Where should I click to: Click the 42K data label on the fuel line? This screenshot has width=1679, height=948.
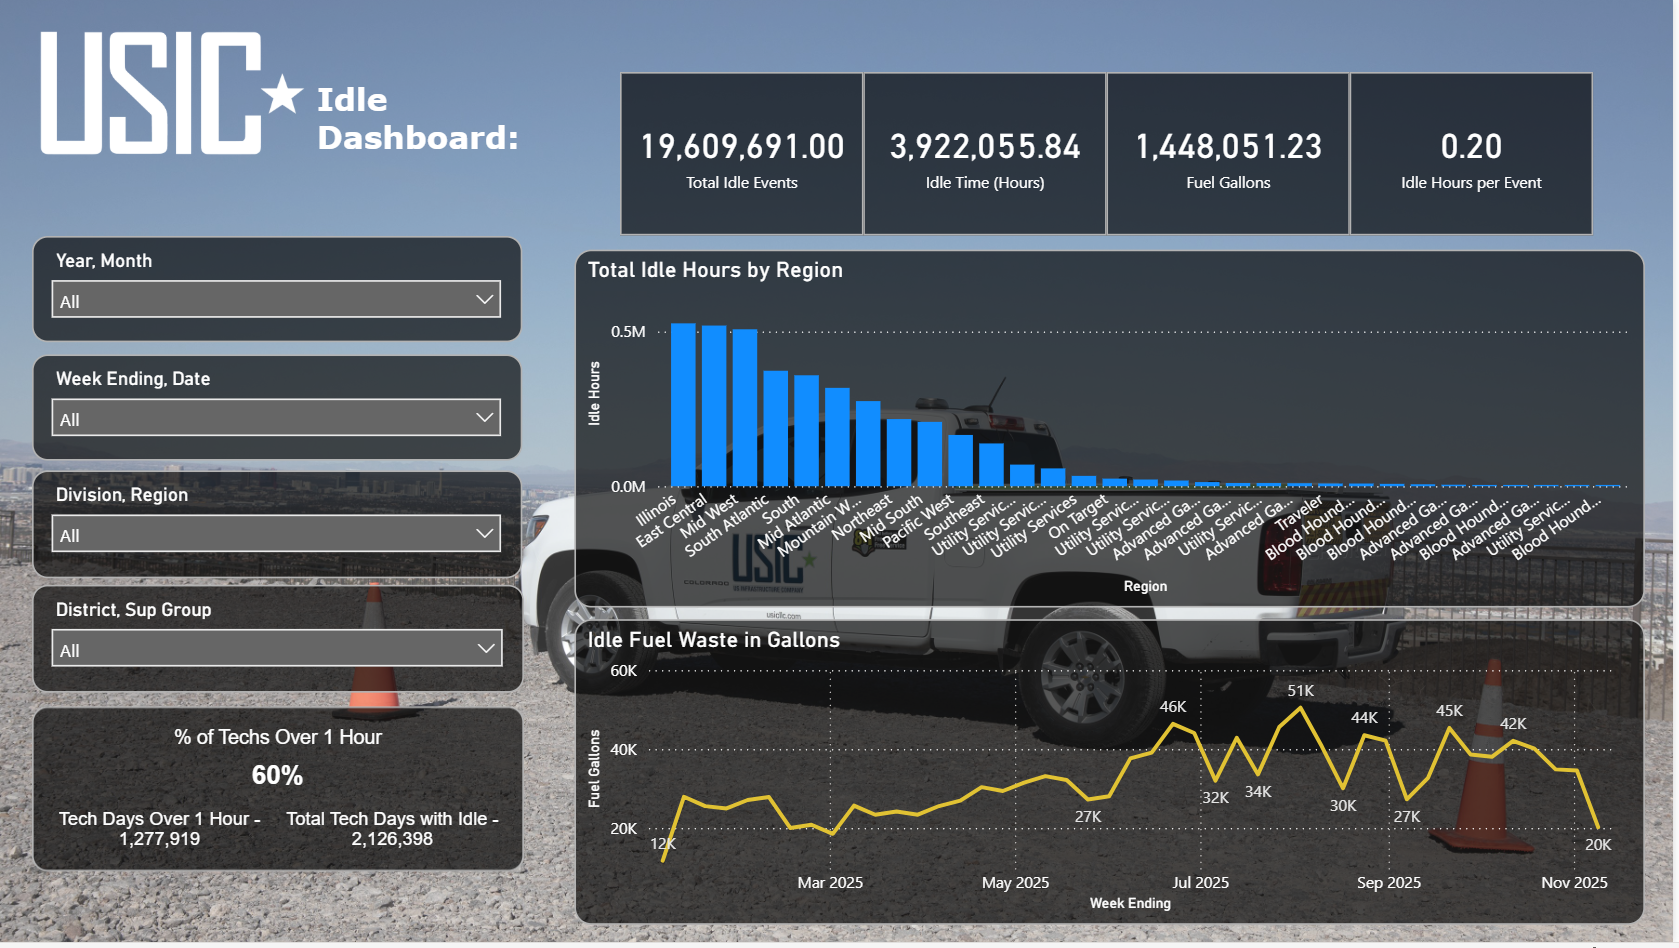1513,724
